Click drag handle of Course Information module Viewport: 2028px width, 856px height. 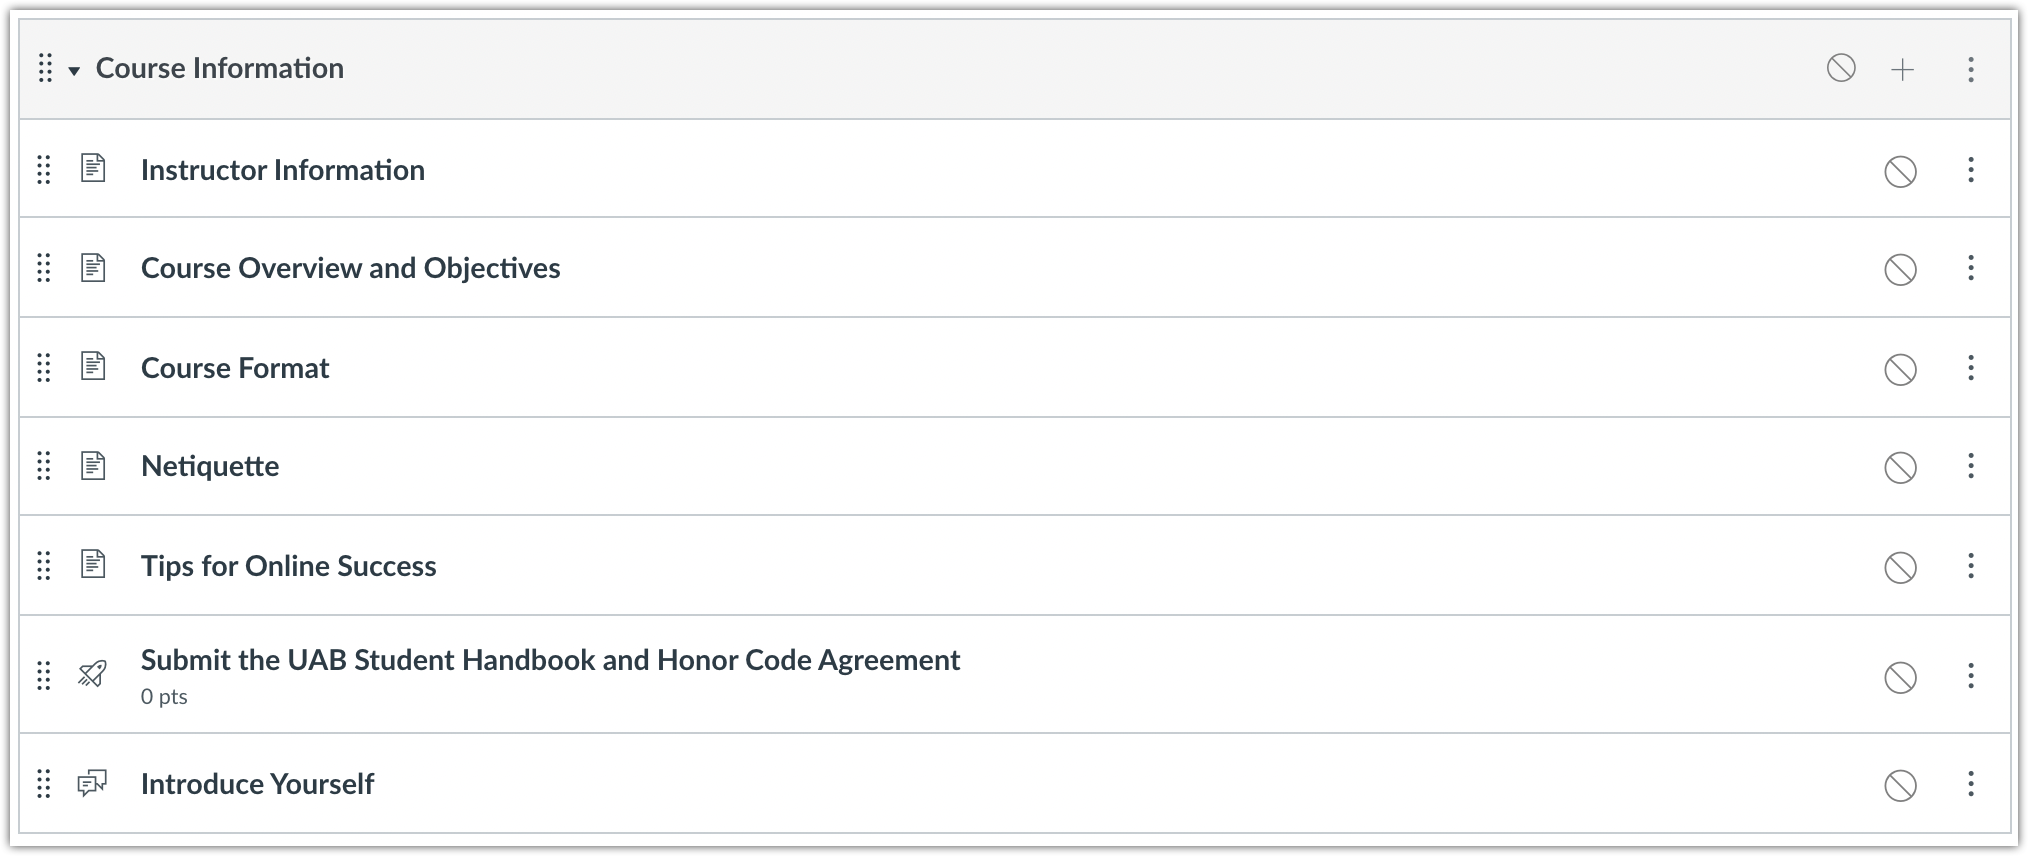[45, 68]
